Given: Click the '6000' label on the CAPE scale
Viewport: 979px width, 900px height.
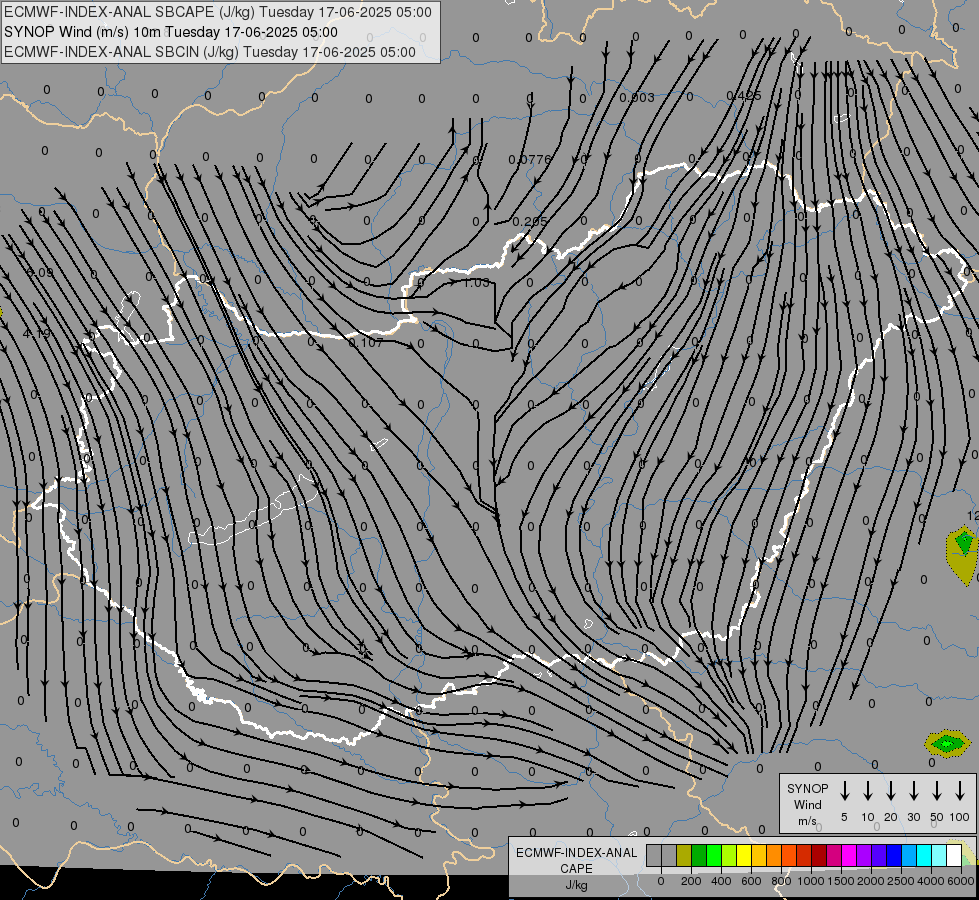Looking at the screenshot, I should pyautogui.click(x=961, y=881).
